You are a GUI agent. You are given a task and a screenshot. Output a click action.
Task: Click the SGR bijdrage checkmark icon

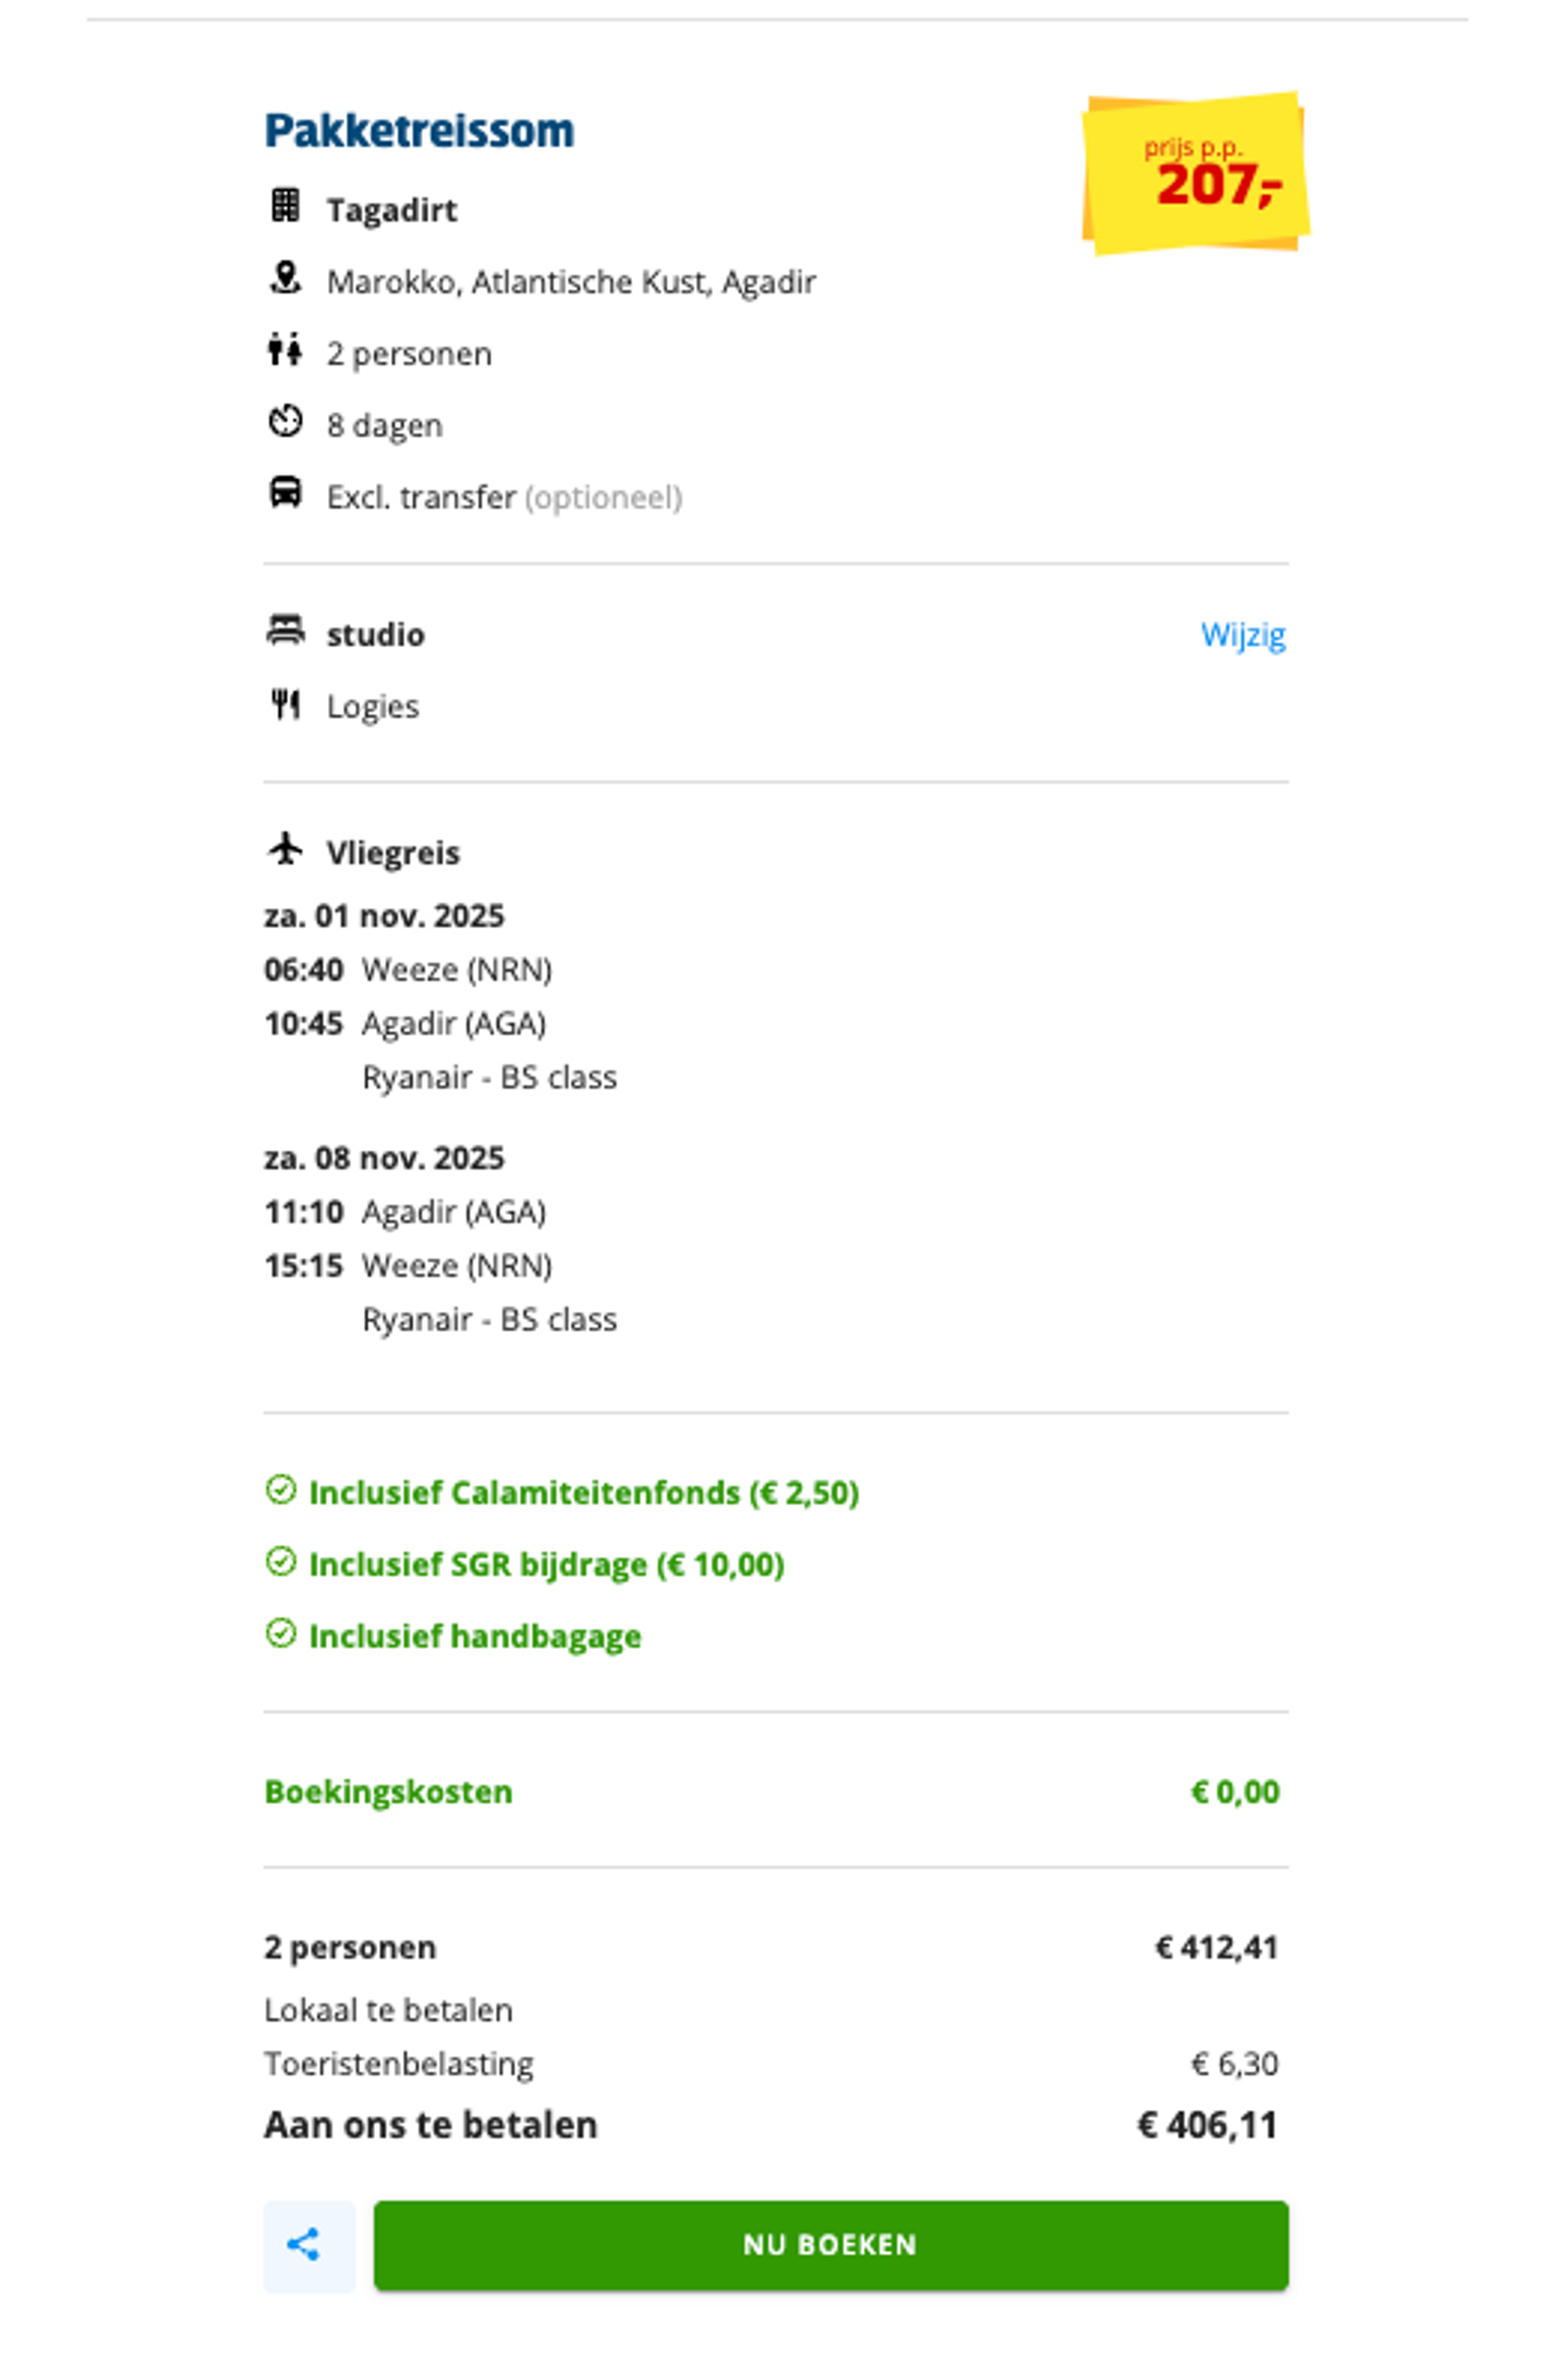pyautogui.click(x=281, y=1562)
